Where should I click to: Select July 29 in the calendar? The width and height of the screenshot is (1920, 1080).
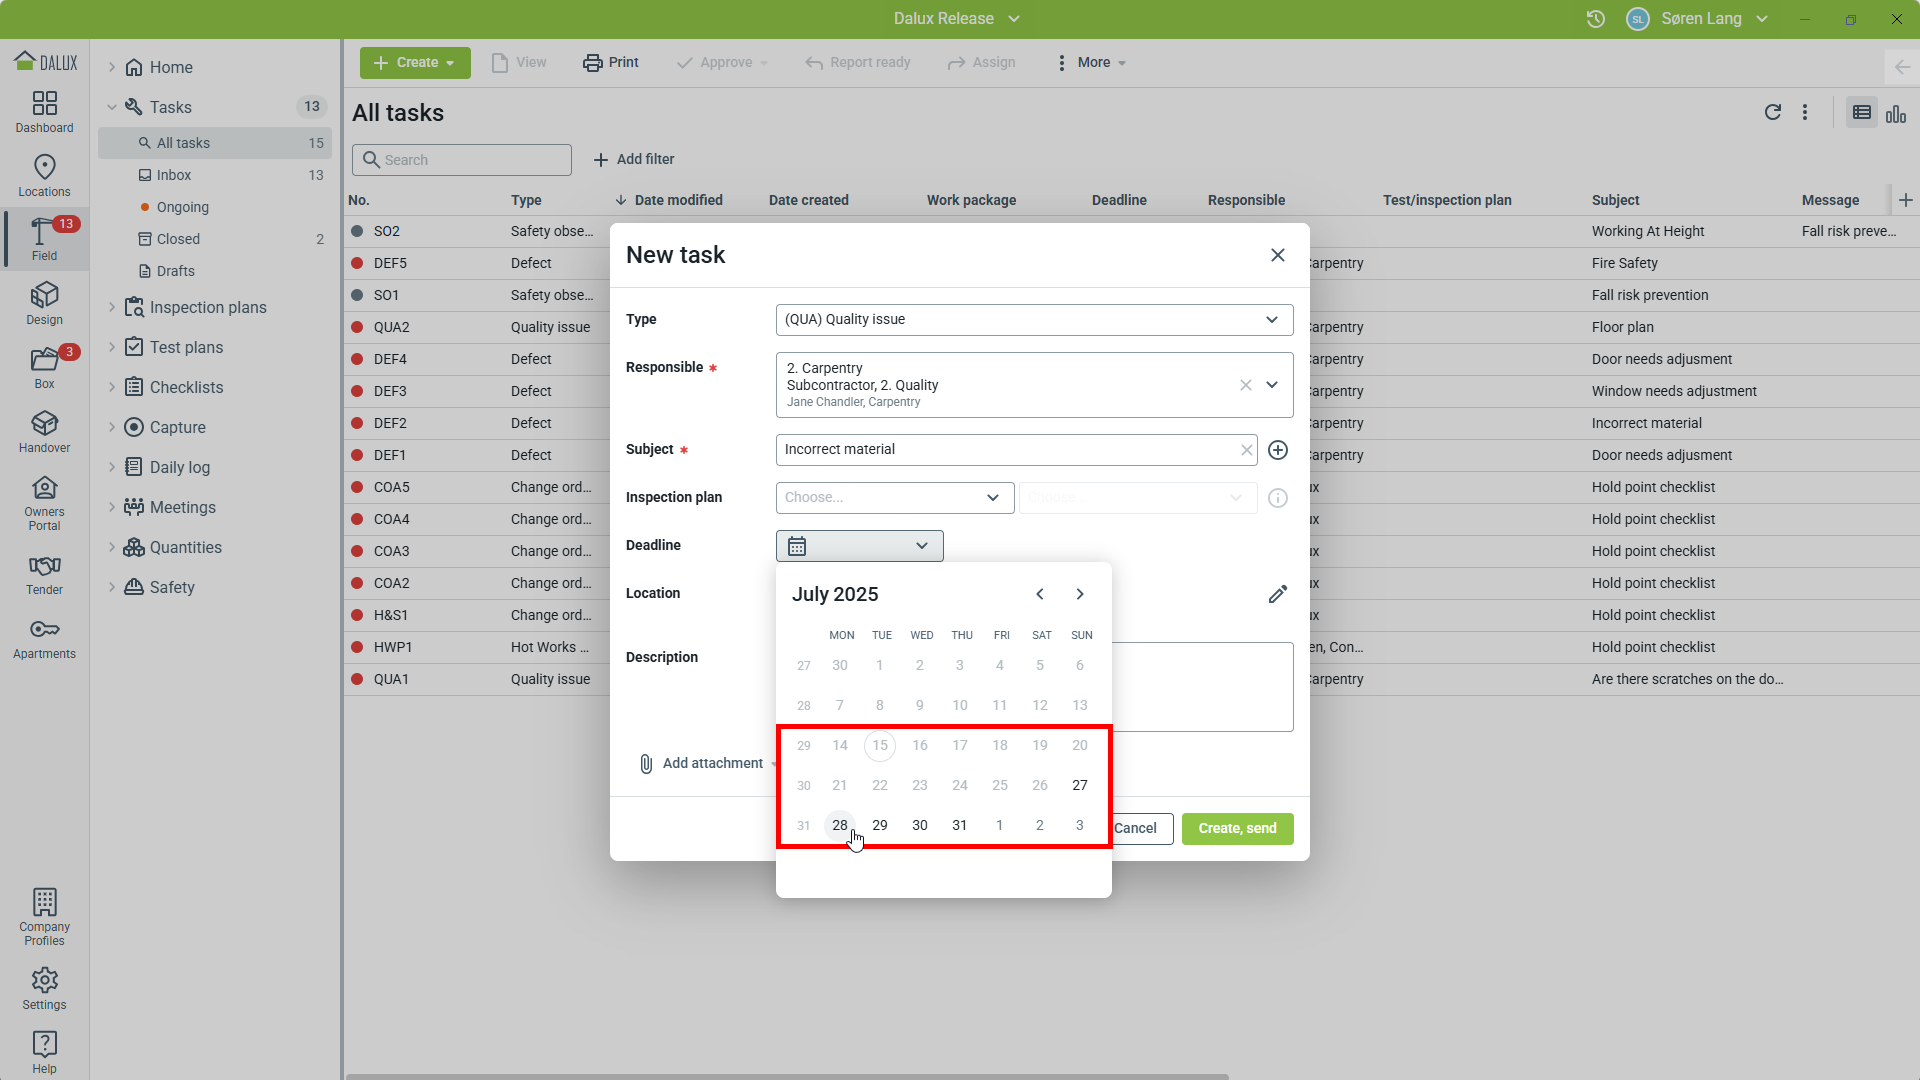tap(879, 825)
